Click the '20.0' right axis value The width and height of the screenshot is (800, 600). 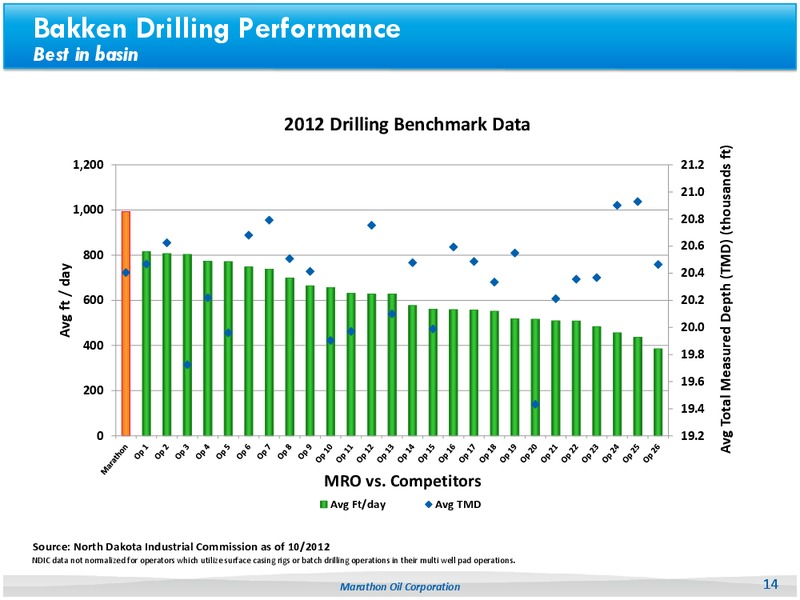(x=692, y=327)
